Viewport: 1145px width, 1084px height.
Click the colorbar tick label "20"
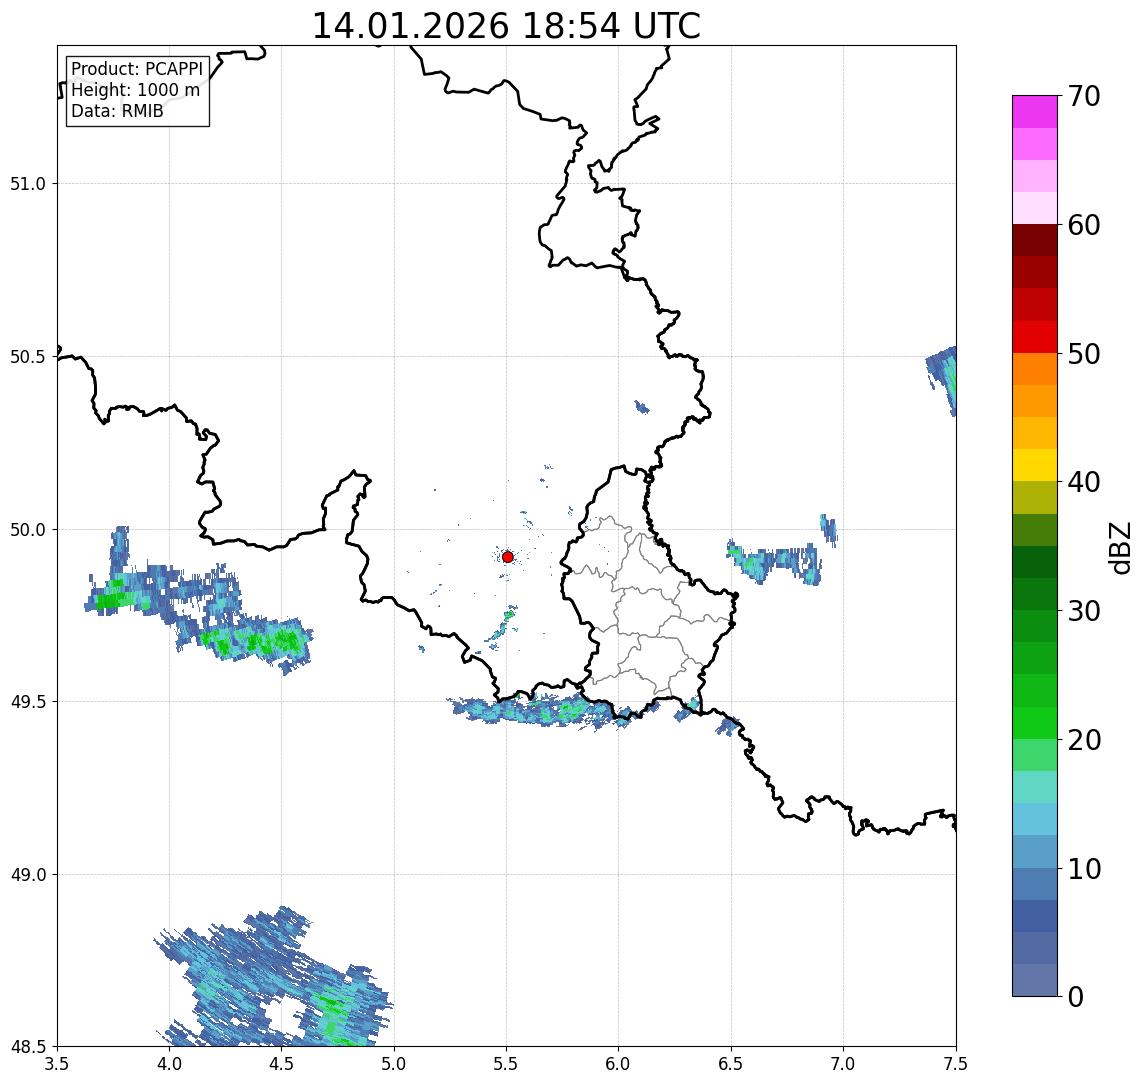click(1084, 739)
